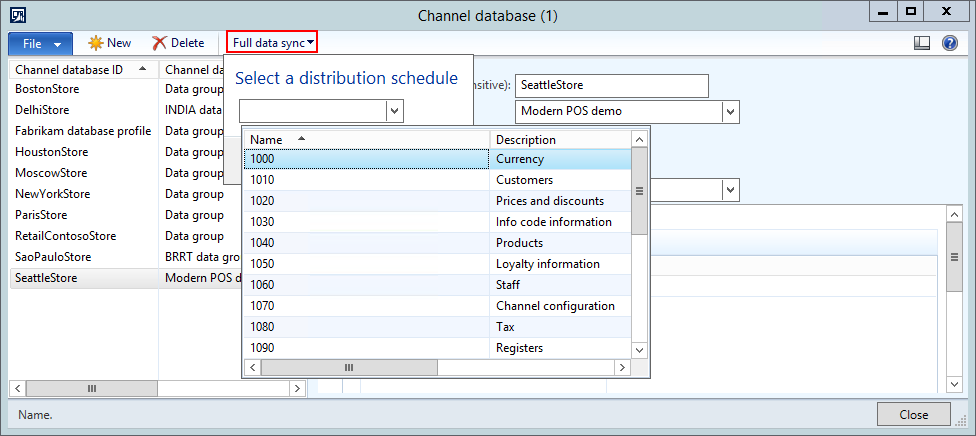Viewport: 976px width, 436px height.
Task: Click the application icon in title bar
Action: click(19, 15)
